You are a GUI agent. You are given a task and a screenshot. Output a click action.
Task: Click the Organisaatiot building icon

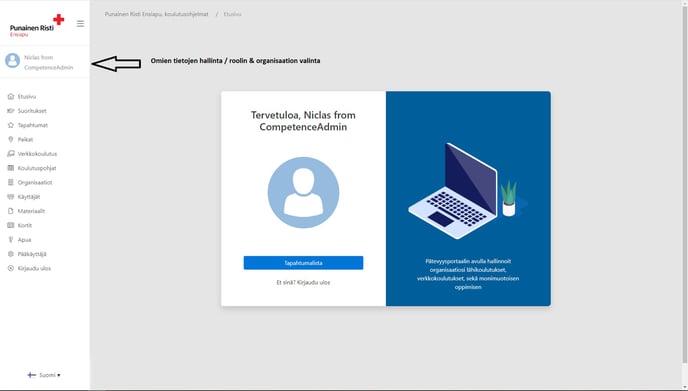pyautogui.click(x=11, y=183)
